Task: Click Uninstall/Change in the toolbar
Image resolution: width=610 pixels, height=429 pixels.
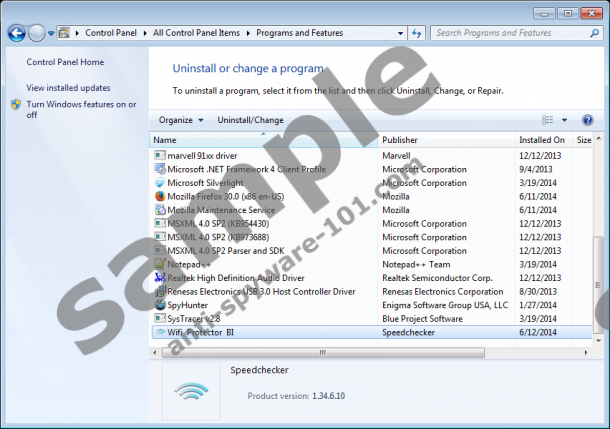Action: coord(250,120)
